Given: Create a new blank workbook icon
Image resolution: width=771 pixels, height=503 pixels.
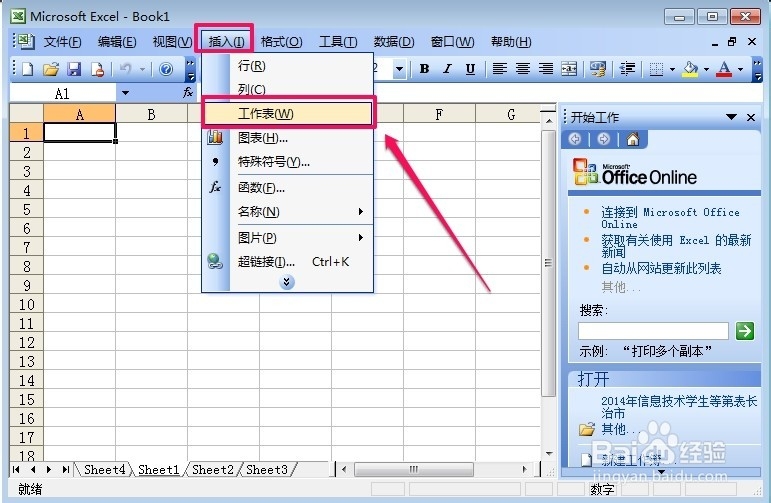Looking at the screenshot, I should coord(28,69).
